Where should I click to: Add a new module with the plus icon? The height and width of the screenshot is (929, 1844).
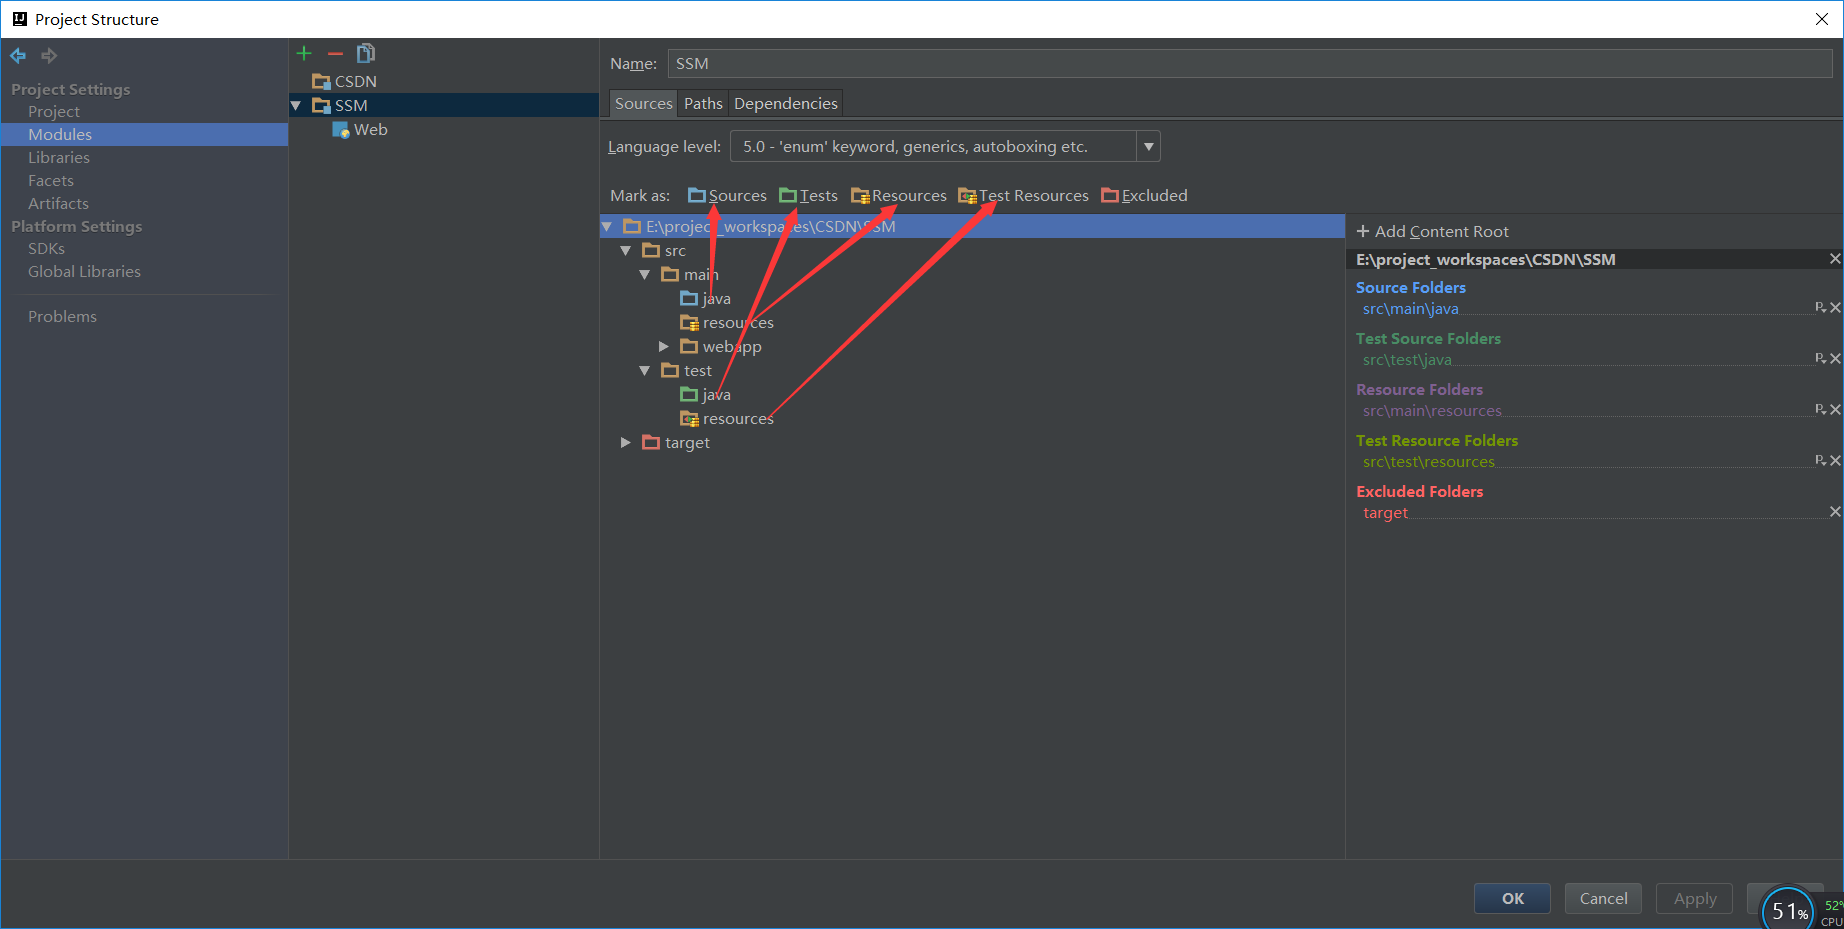[304, 53]
